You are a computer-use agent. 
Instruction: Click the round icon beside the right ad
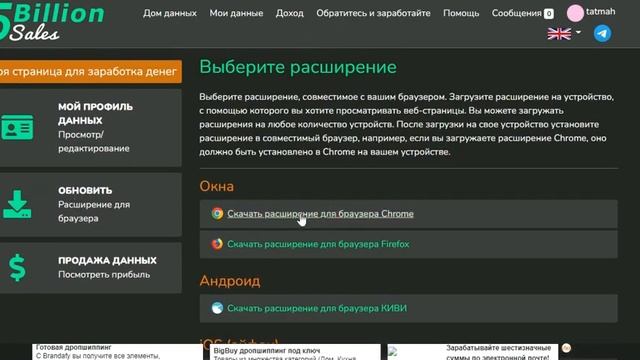566,348
